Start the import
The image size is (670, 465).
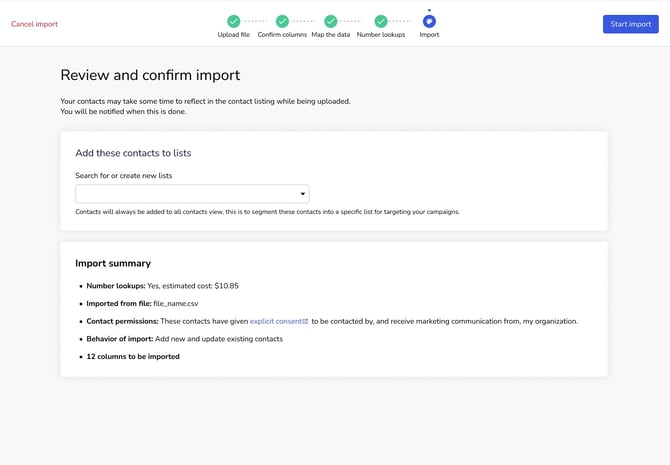(x=631, y=24)
